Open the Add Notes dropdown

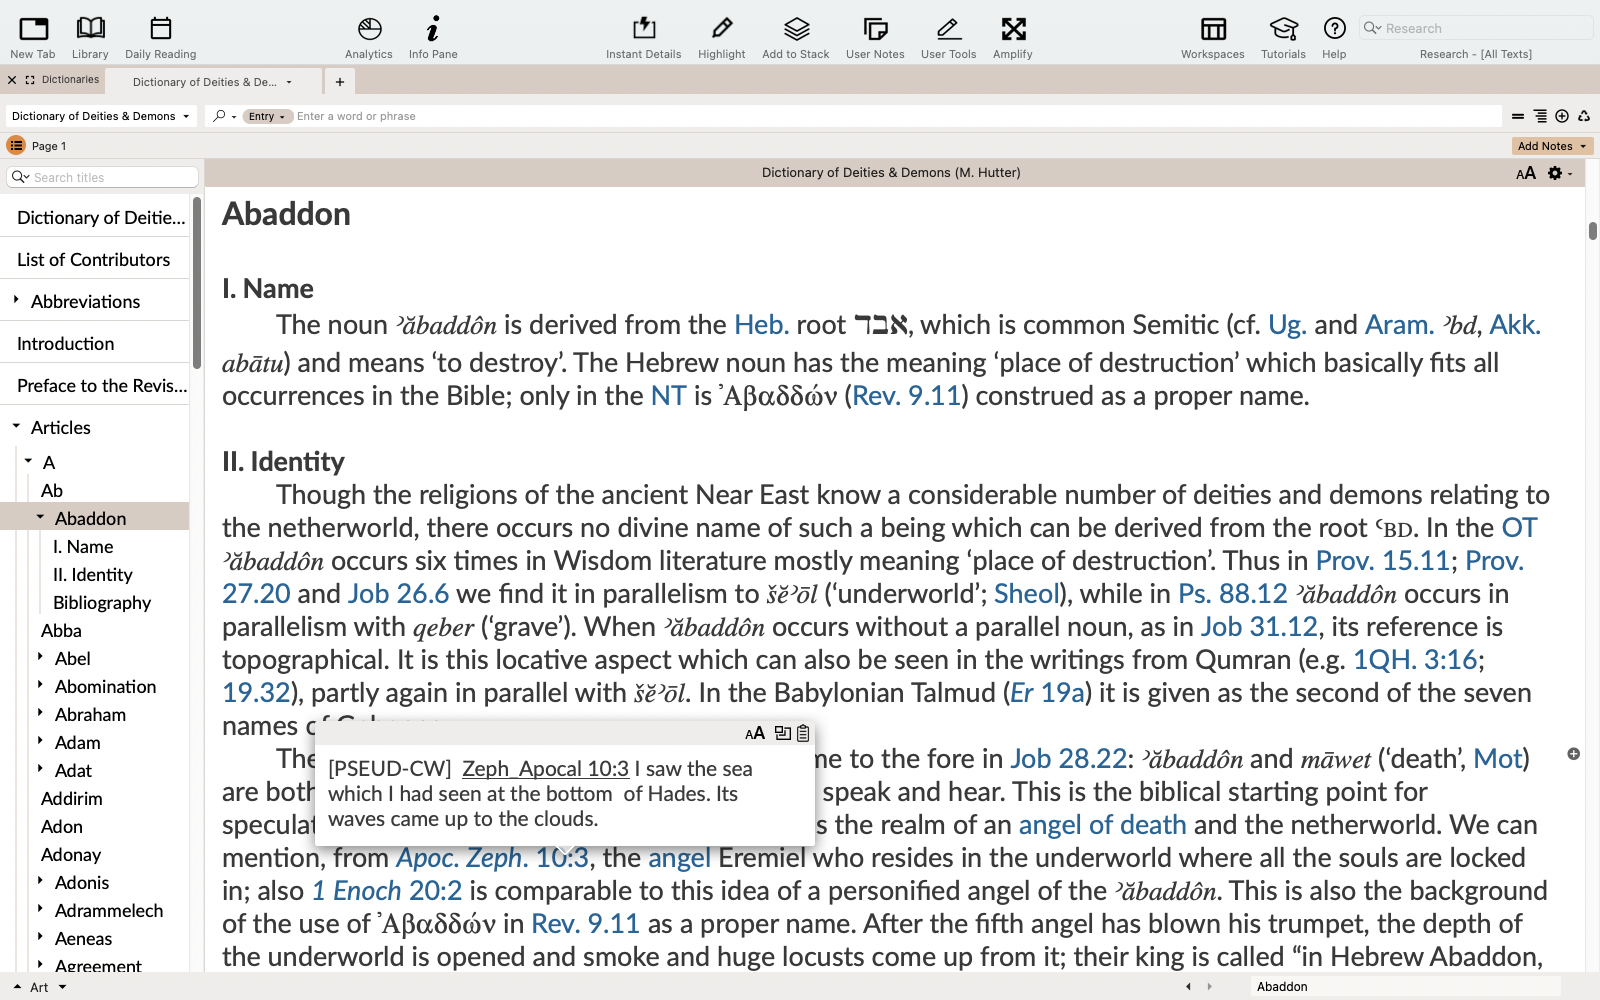1551,146
